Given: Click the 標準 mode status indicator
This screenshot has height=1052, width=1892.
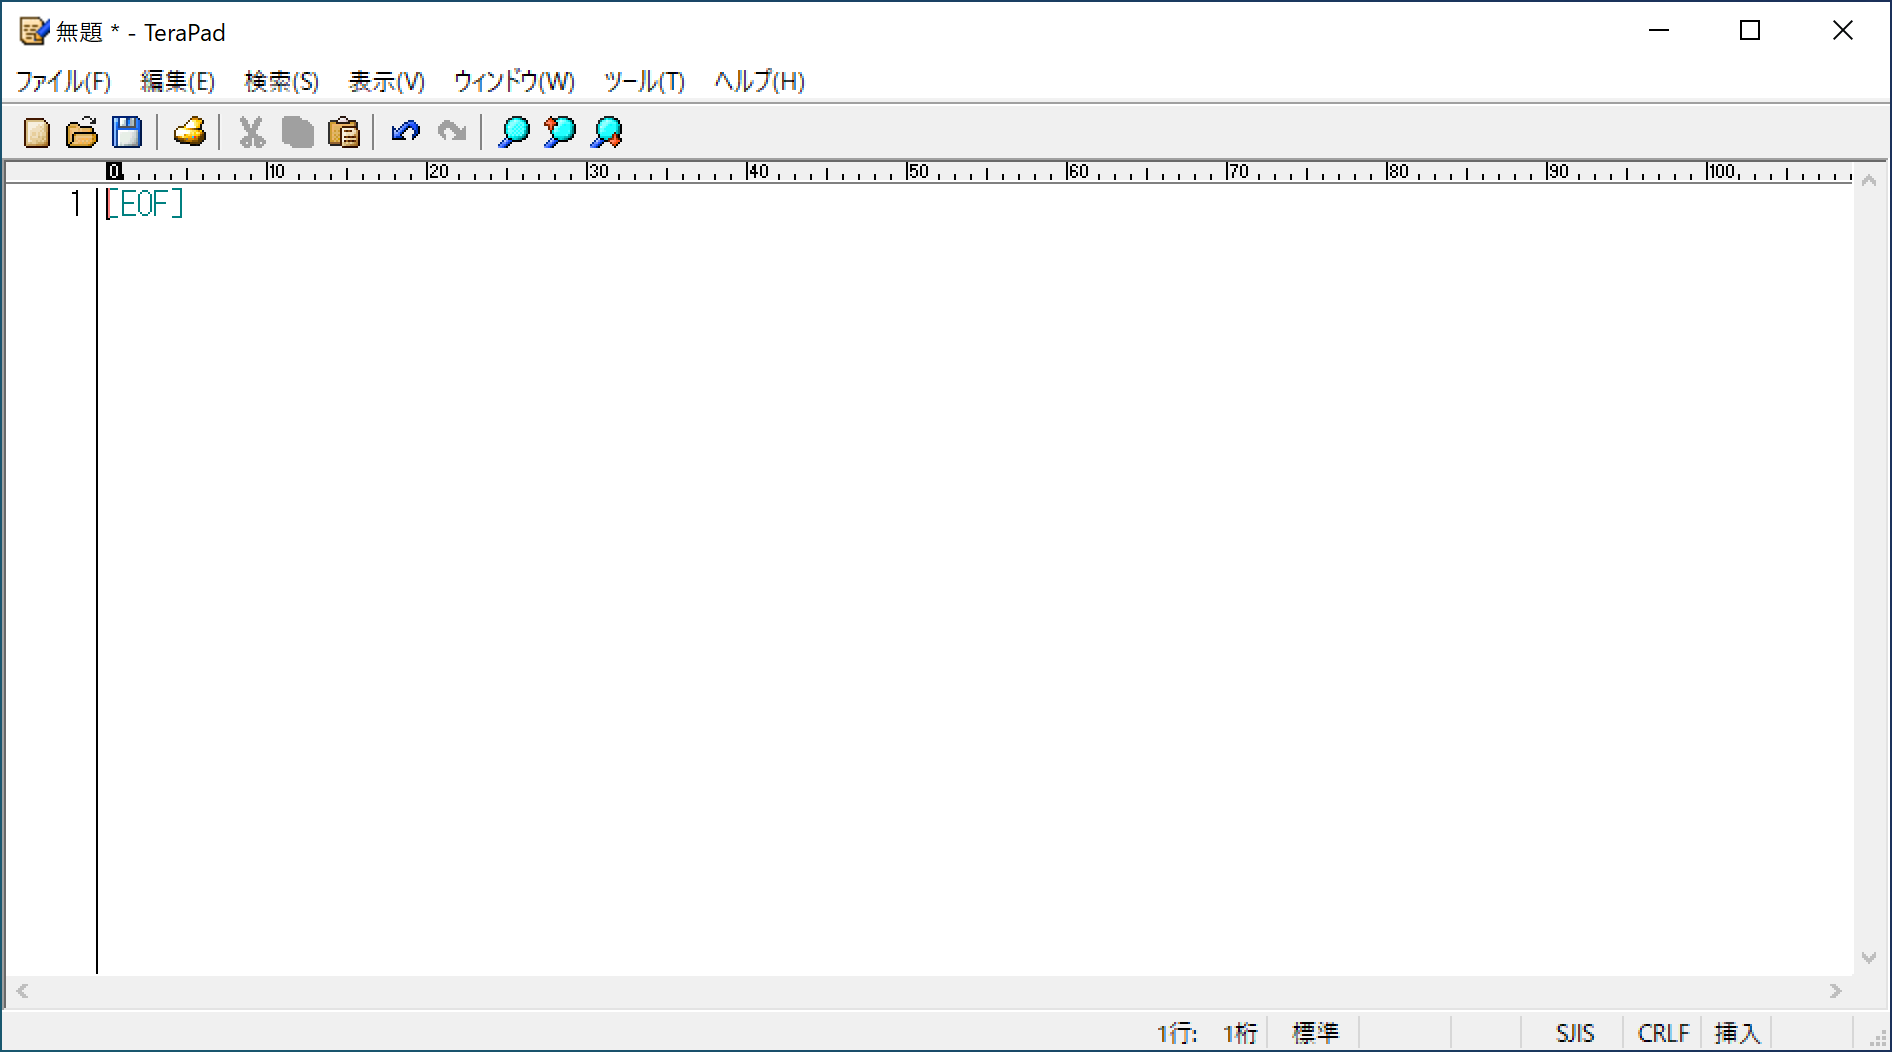Looking at the screenshot, I should tap(1315, 1033).
